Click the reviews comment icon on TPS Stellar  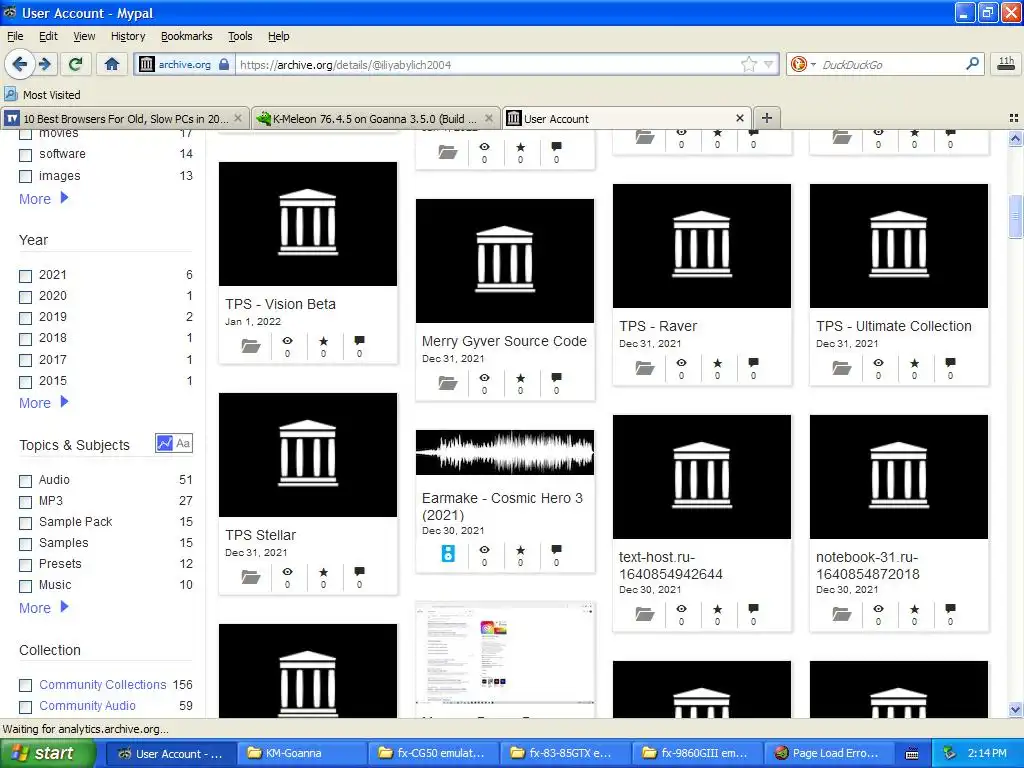(359, 572)
